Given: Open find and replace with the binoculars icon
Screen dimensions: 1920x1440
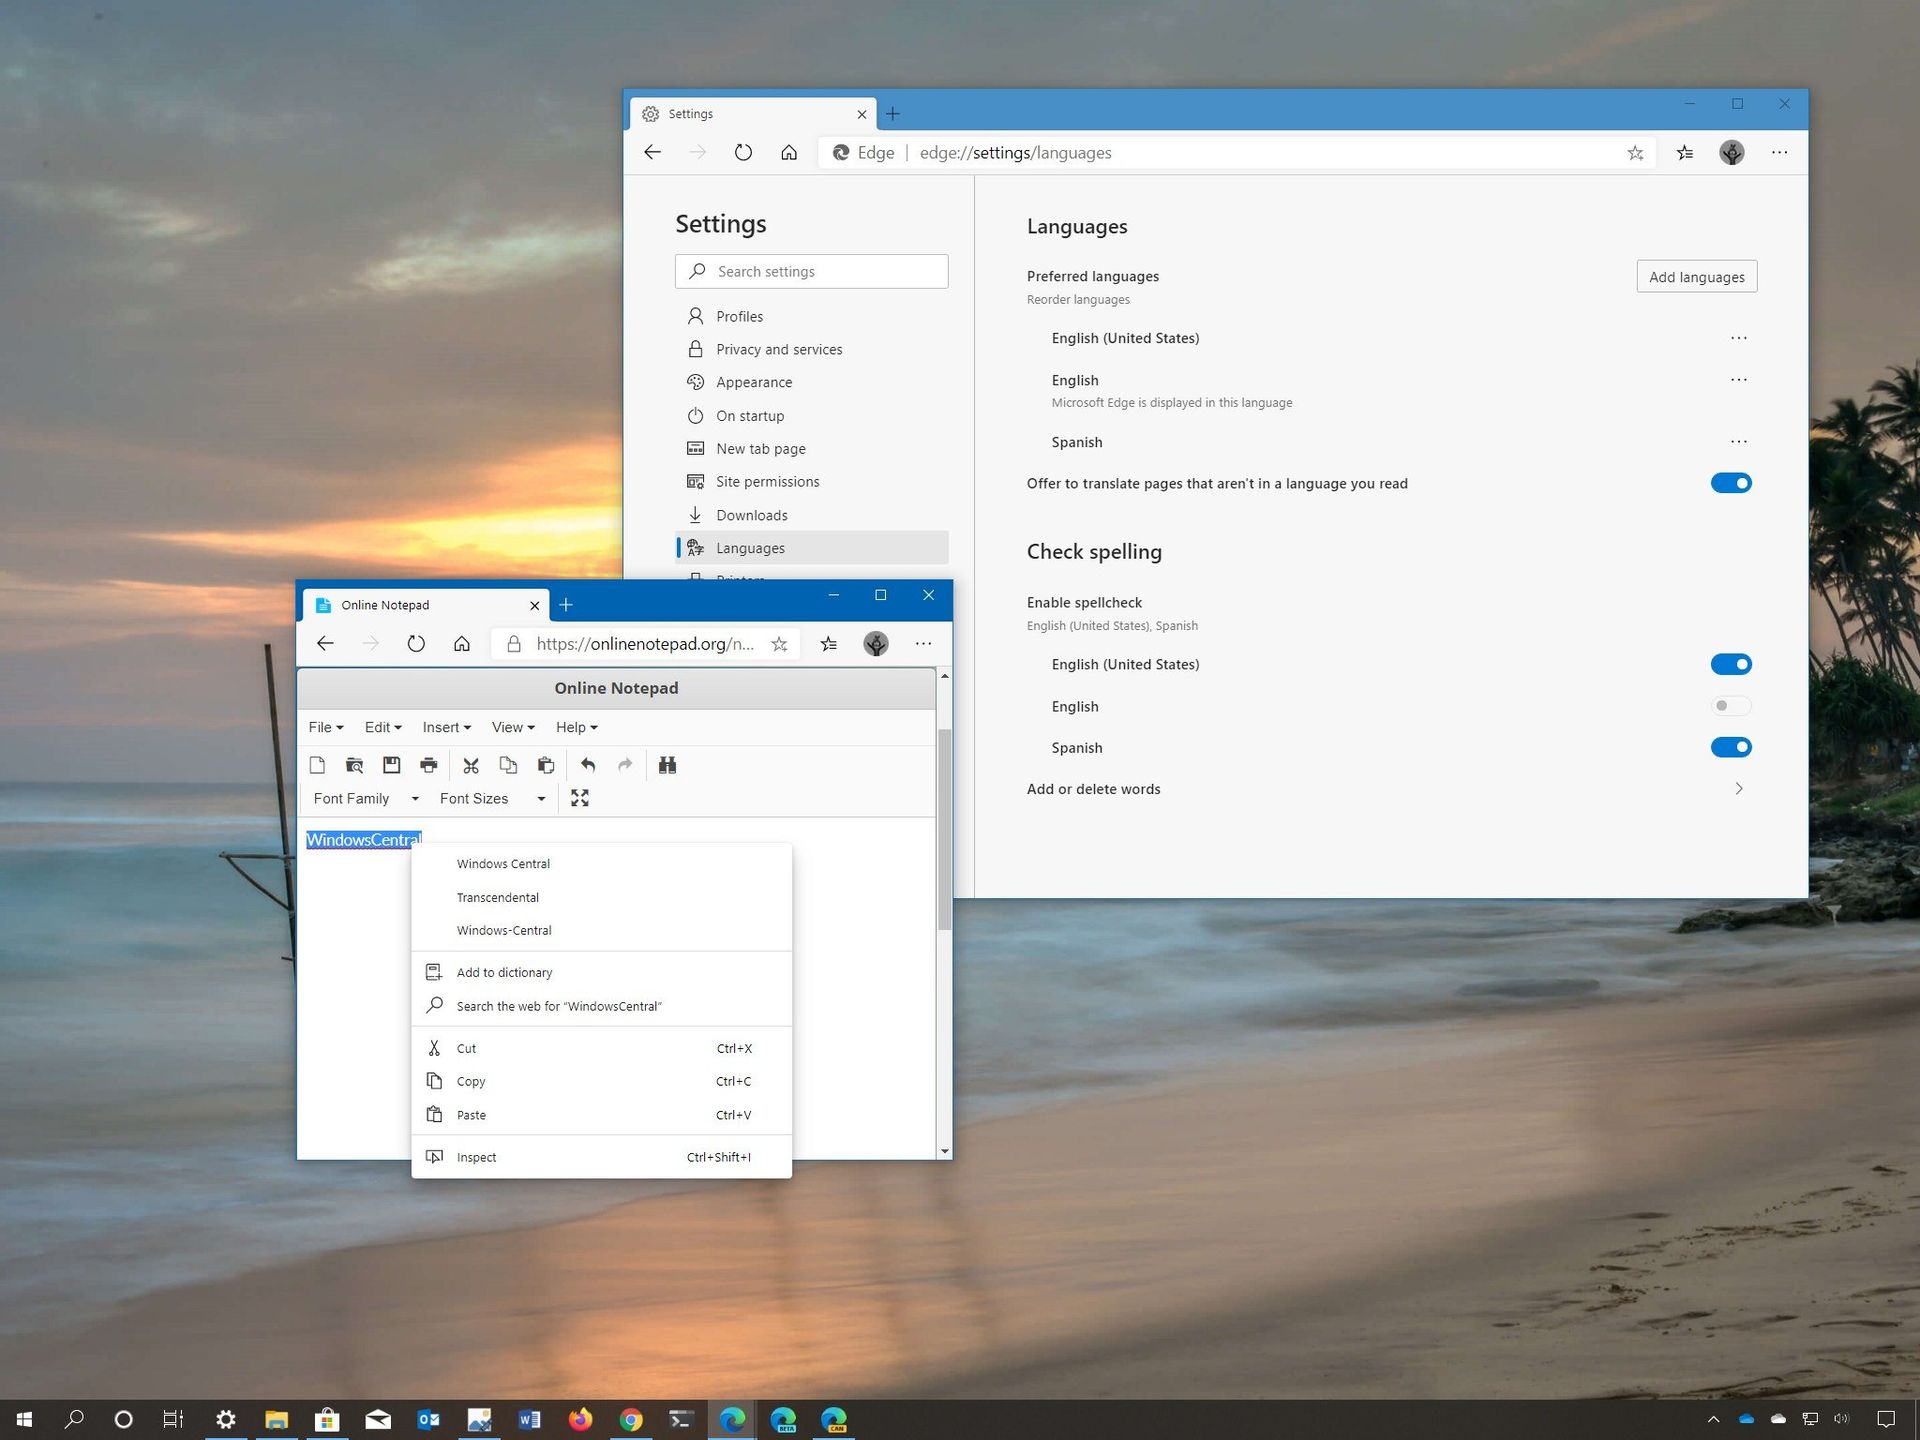Looking at the screenshot, I should 667,765.
